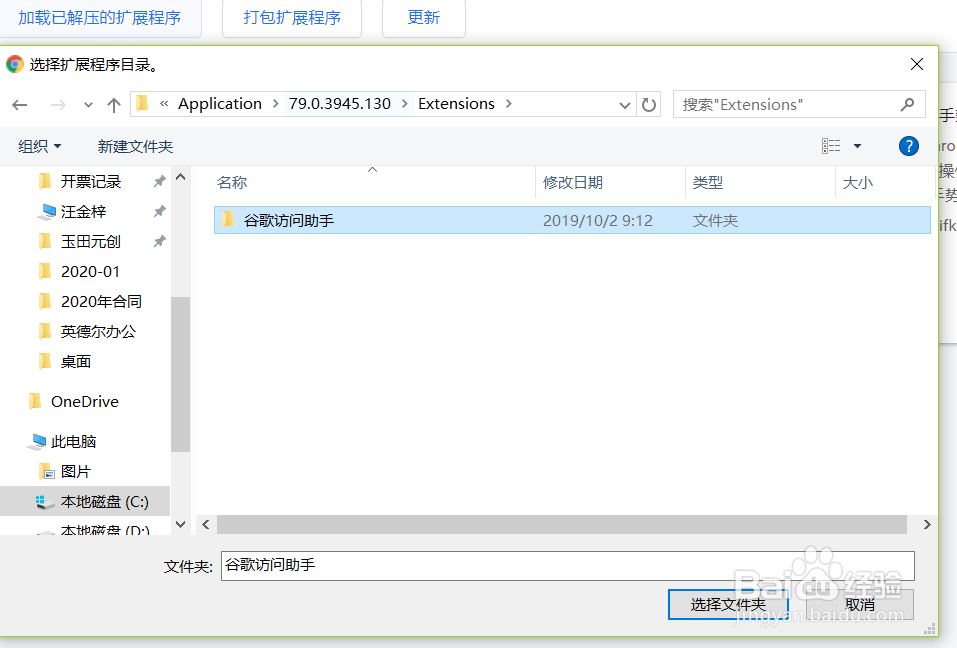Screen dimensions: 957x648
Task: Click the 选择文件夹 button
Action: click(728, 604)
